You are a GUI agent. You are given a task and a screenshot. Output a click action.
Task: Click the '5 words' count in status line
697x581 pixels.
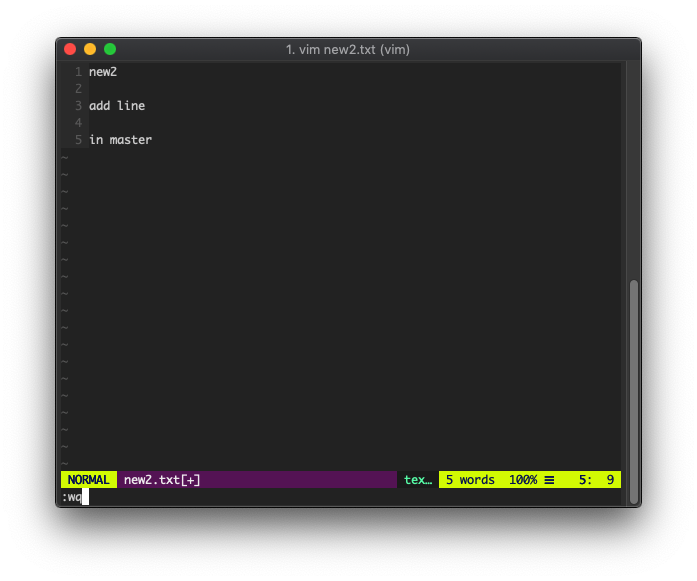(x=470, y=480)
